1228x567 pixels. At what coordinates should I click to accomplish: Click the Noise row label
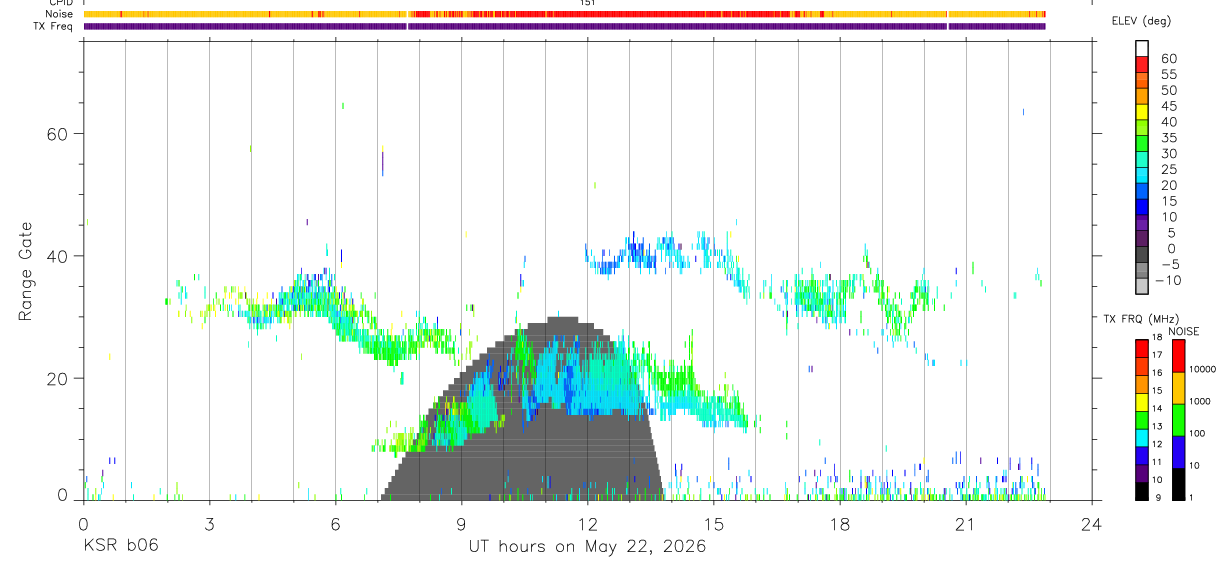(x=60, y=14)
